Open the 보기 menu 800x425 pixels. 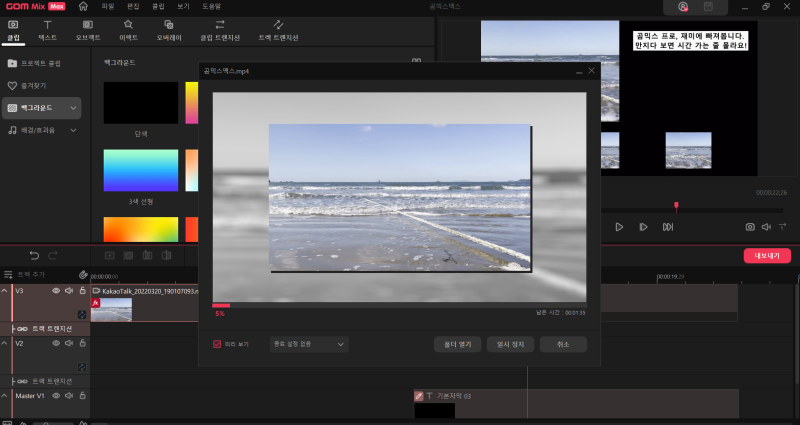(183, 6)
